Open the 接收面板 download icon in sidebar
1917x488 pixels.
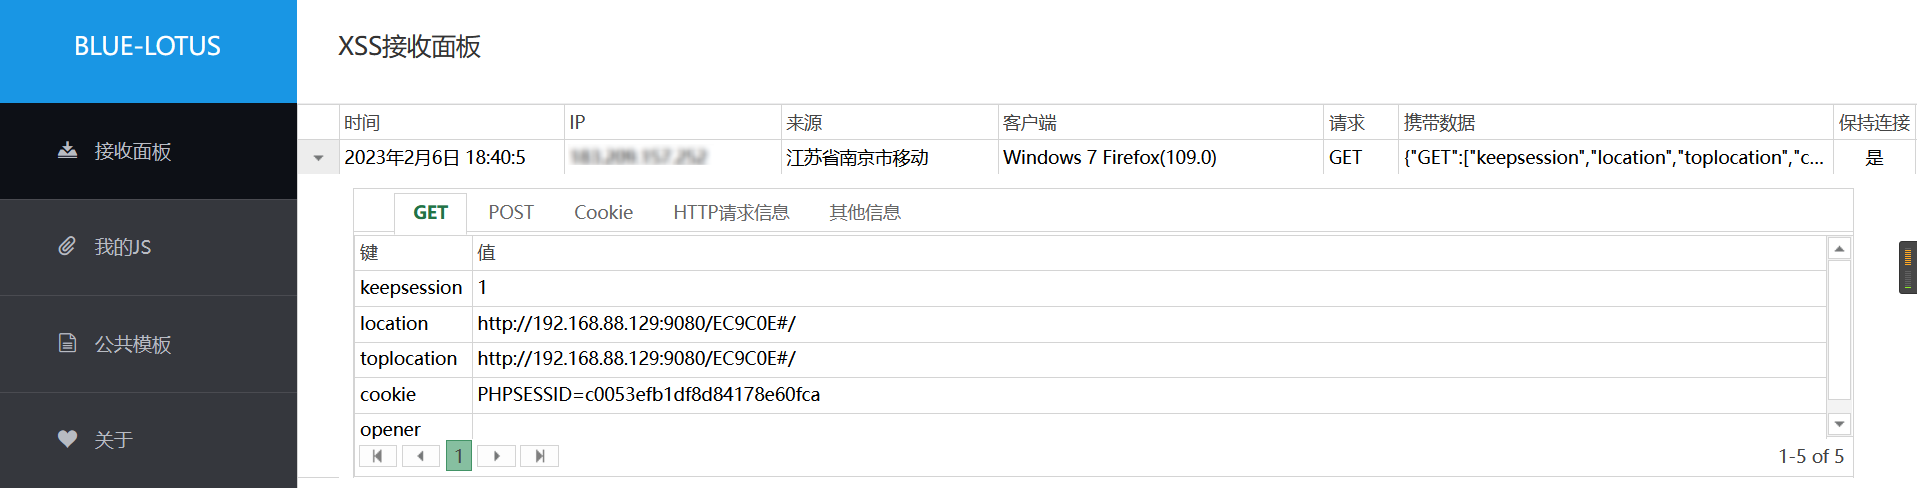[x=67, y=151]
